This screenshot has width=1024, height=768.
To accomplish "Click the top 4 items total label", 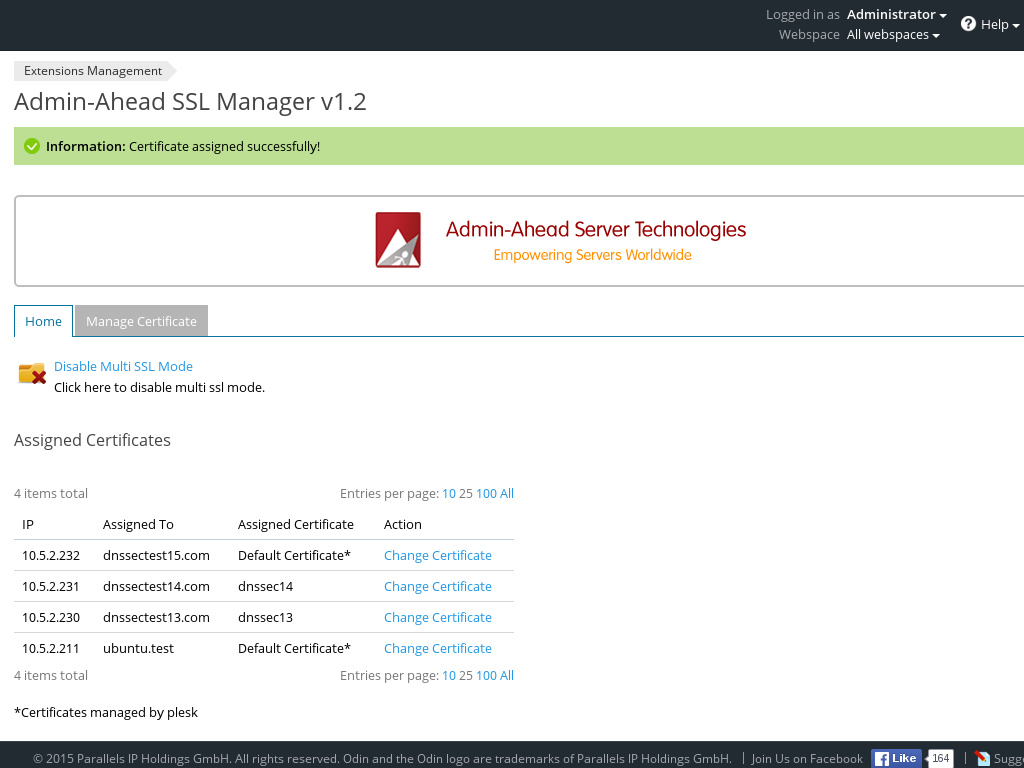I will tap(51, 494).
